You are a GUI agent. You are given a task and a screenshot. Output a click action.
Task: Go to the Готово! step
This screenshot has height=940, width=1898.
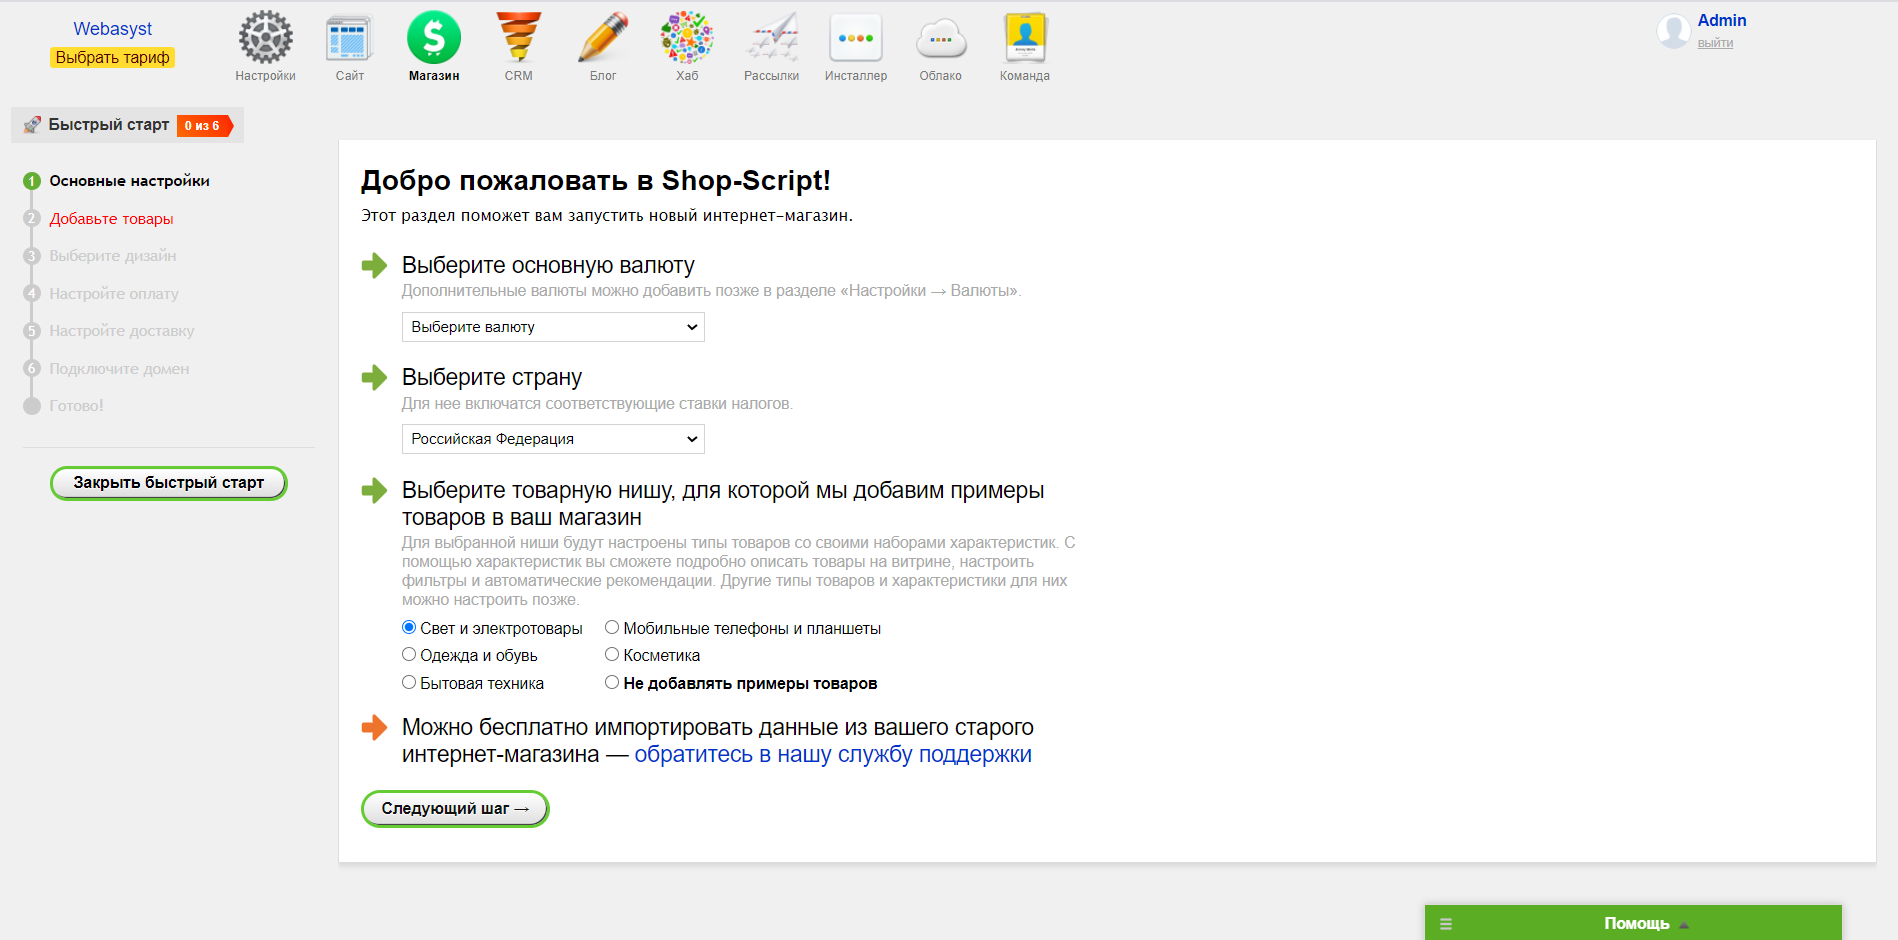pos(76,406)
